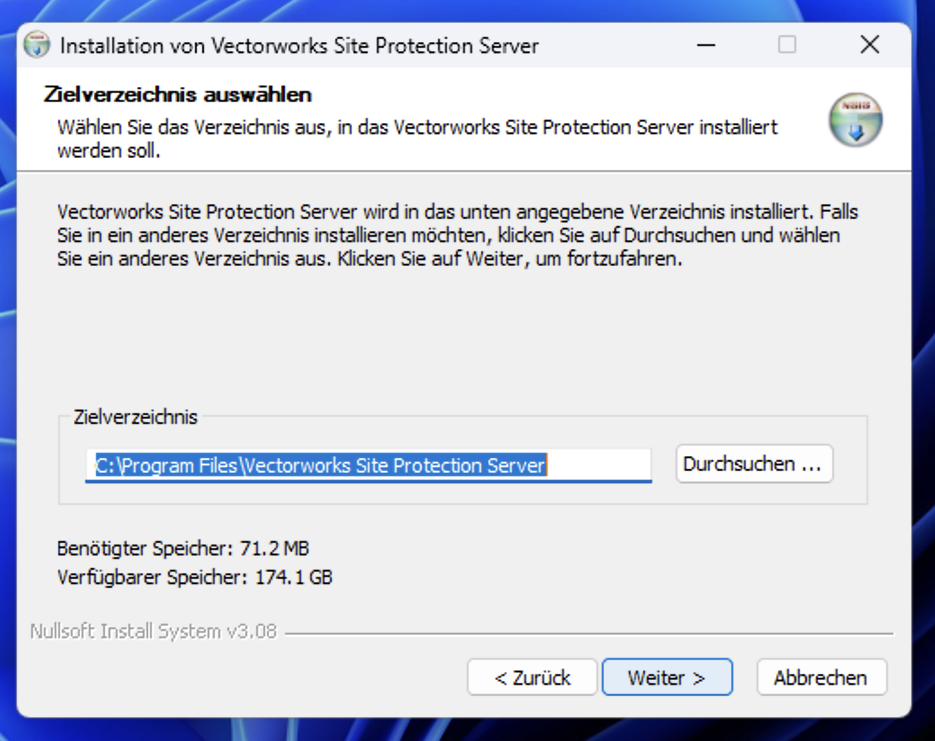Click the instruction paragraph starting 'Vectorworks Site Protection Server wird'
This screenshot has height=741, width=935.
[x=457, y=235]
